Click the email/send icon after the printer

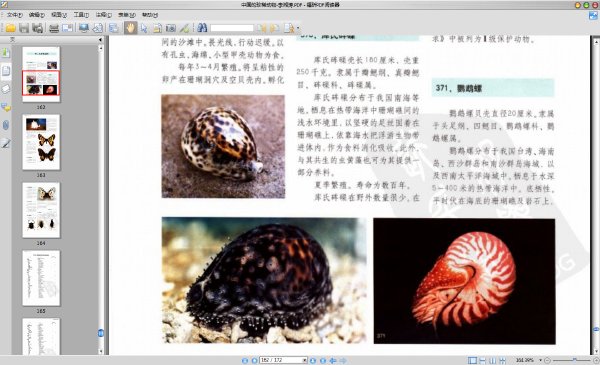coord(67,28)
